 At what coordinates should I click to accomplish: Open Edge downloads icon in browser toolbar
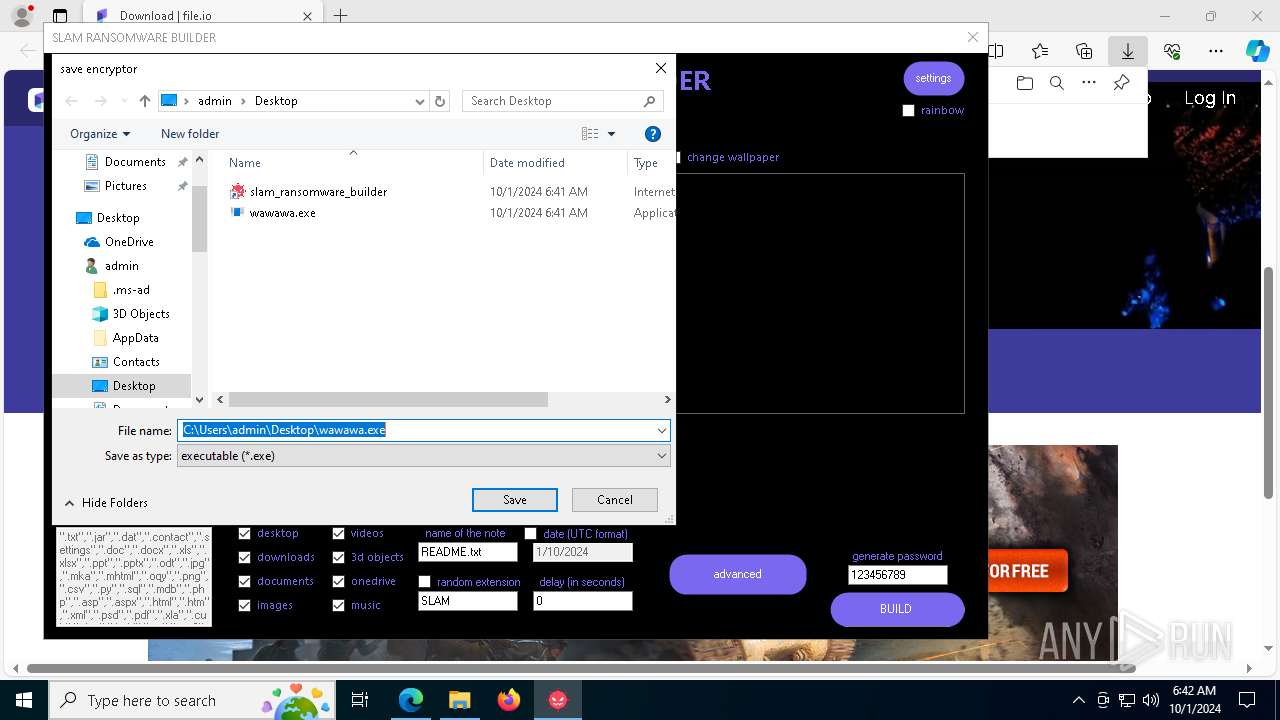coord(1127,51)
